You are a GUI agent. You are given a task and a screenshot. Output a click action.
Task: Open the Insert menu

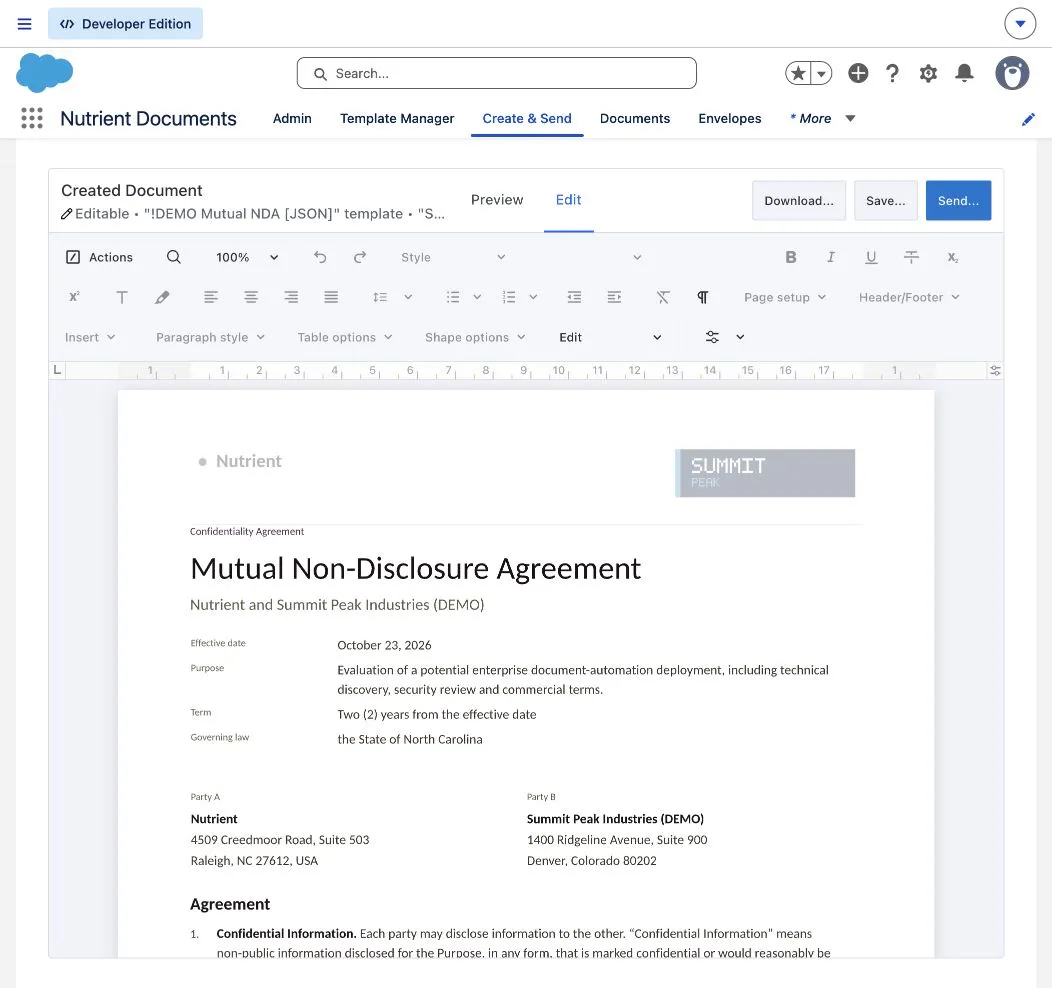pyautogui.click(x=90, y=337)
